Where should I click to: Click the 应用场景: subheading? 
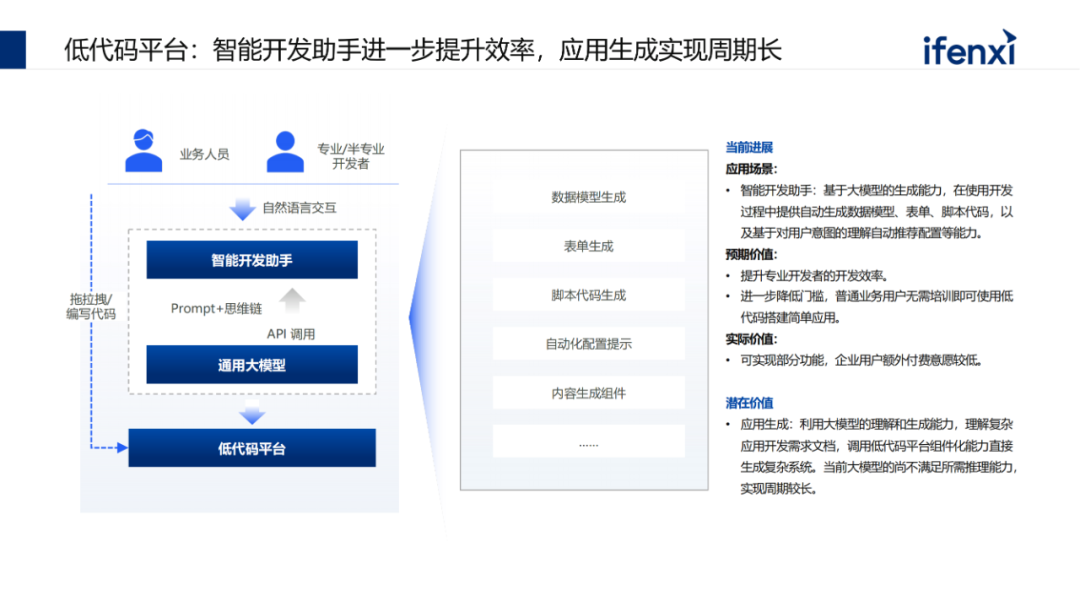pyautogui.click(x=751, y=169)
